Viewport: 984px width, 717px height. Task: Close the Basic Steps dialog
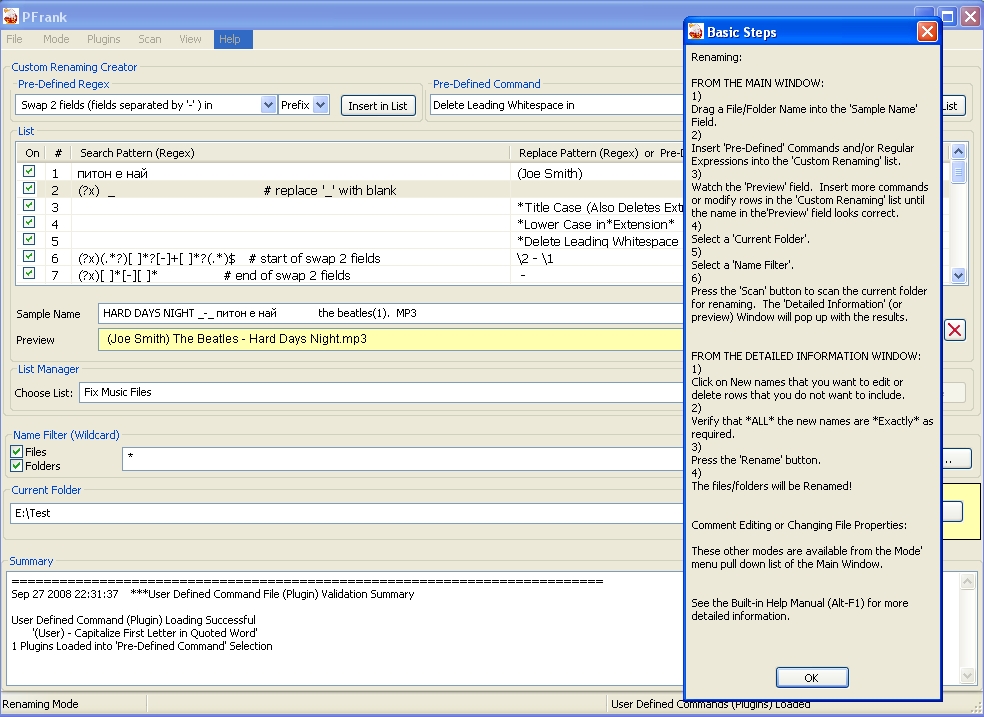point(927,32)
